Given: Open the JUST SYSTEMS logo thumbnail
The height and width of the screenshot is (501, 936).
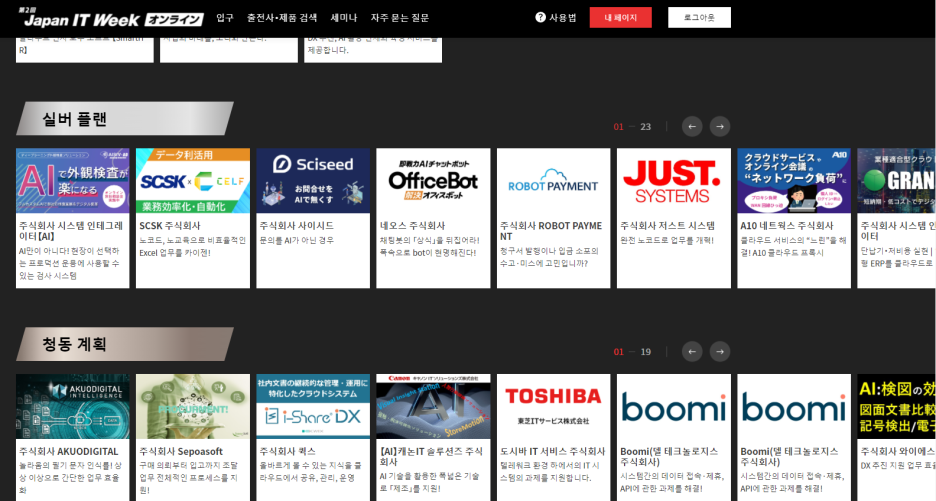Looking at the screenshot, I should (674, 181).
